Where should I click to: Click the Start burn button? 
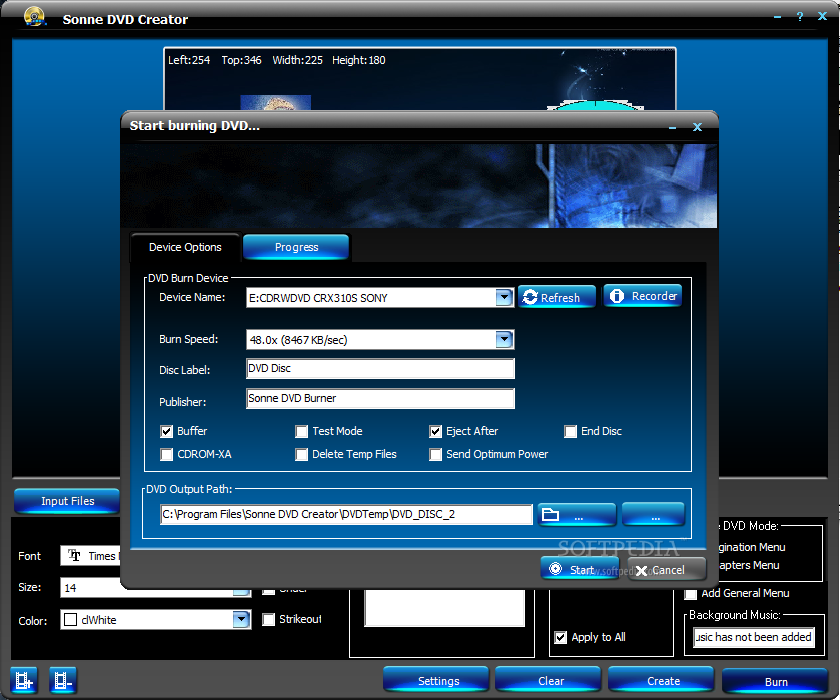[580, 569]
